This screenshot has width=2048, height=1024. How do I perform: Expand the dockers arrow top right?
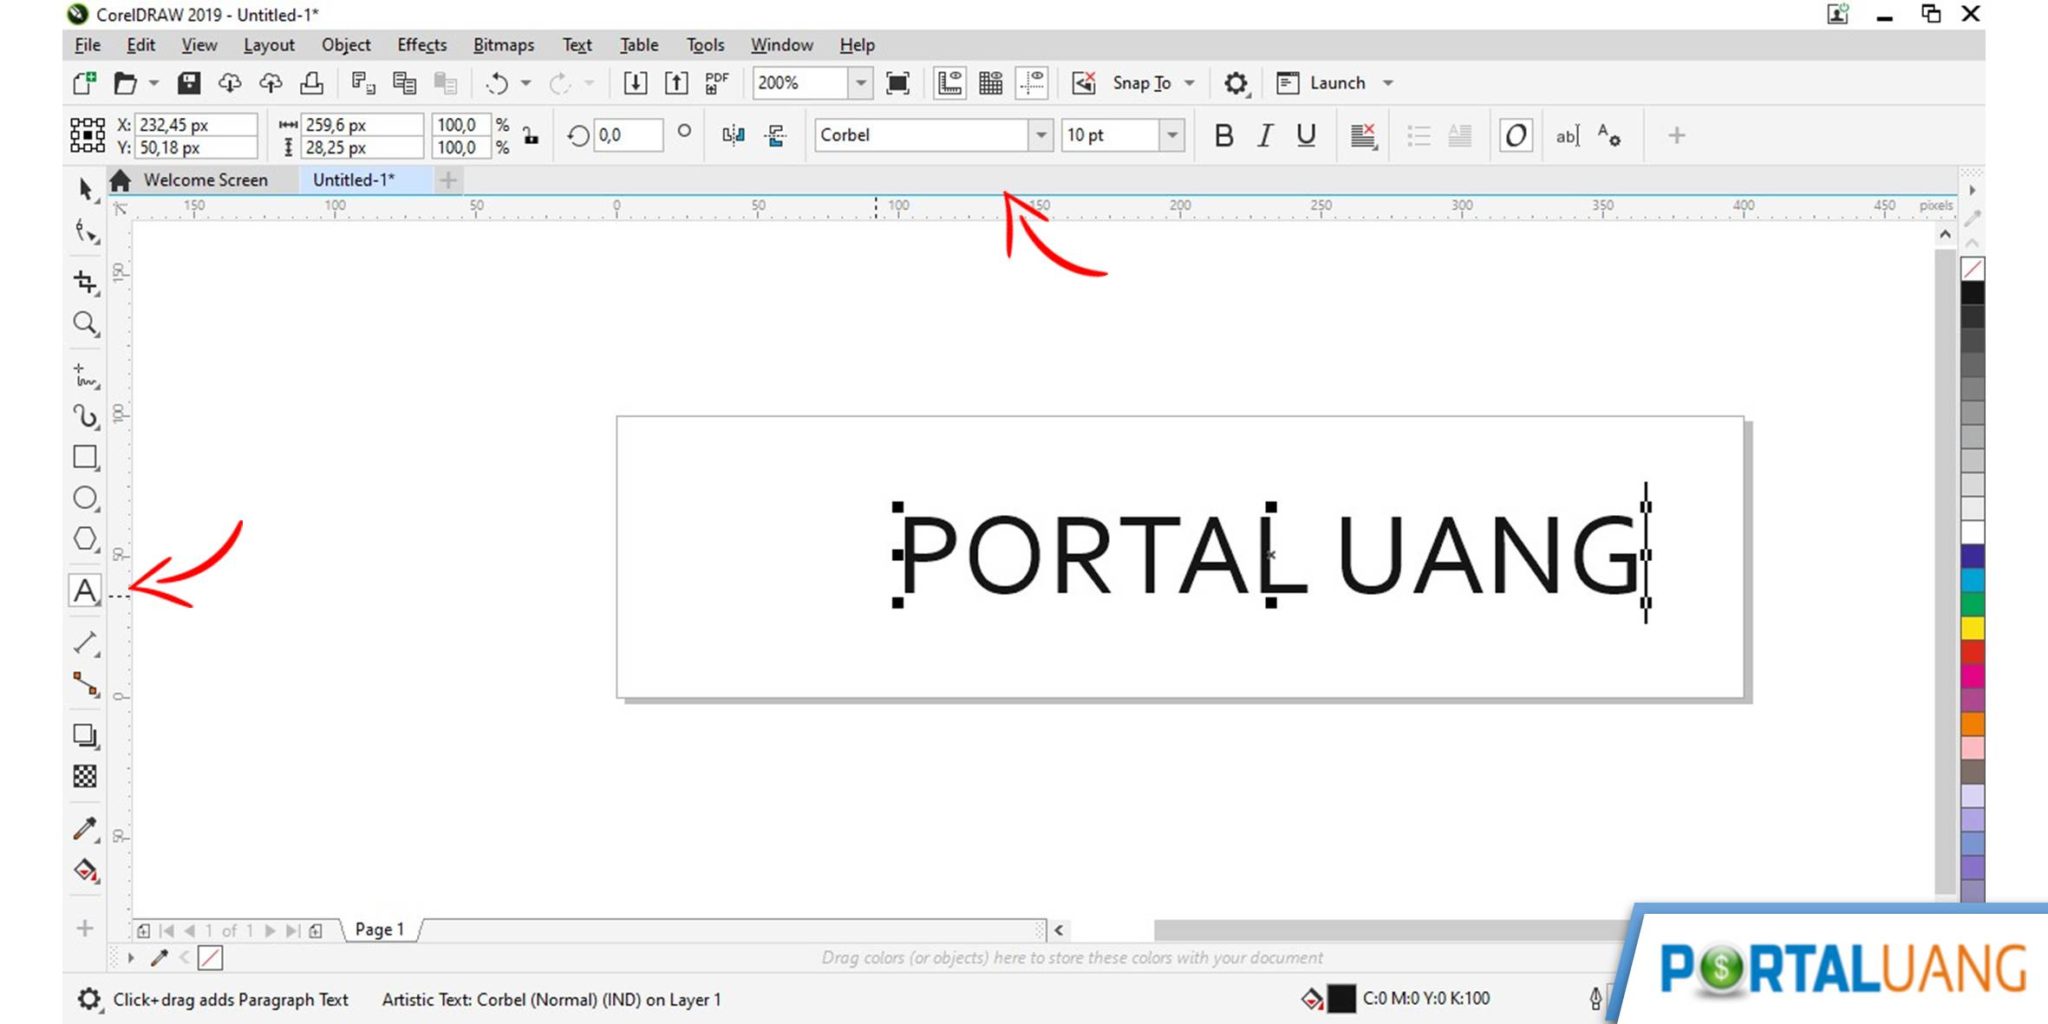[x=1972, y=190]
